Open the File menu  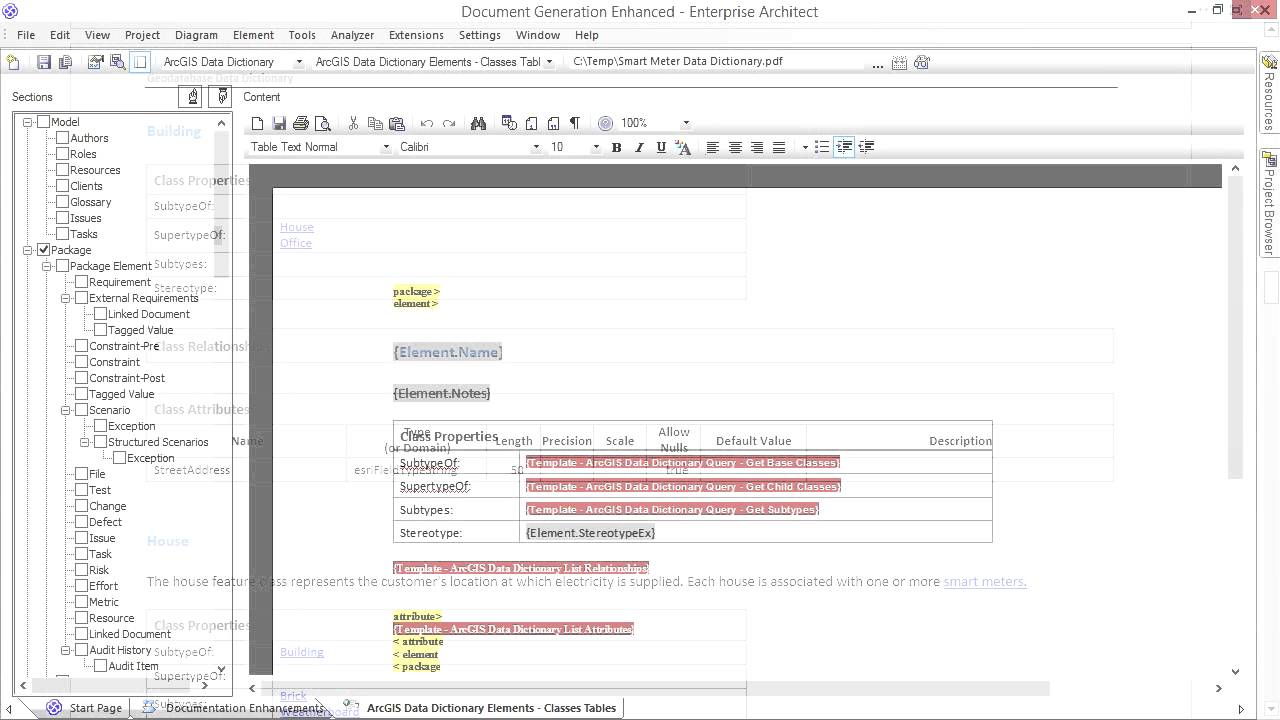click(x=26, y=35)
